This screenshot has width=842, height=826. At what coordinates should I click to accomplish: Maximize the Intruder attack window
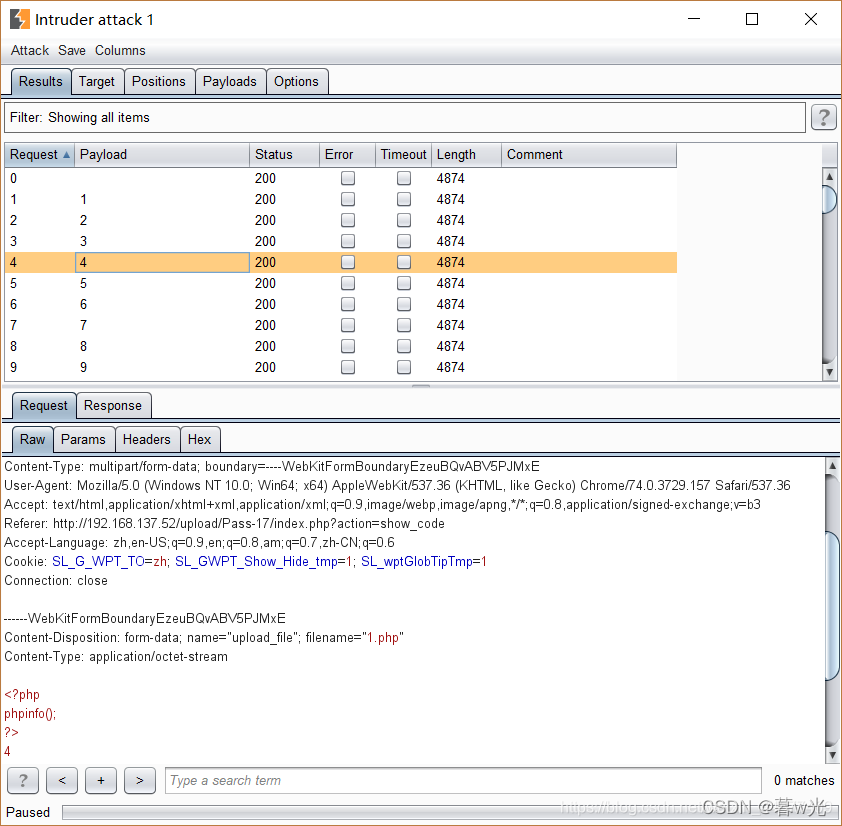(752, 19)
